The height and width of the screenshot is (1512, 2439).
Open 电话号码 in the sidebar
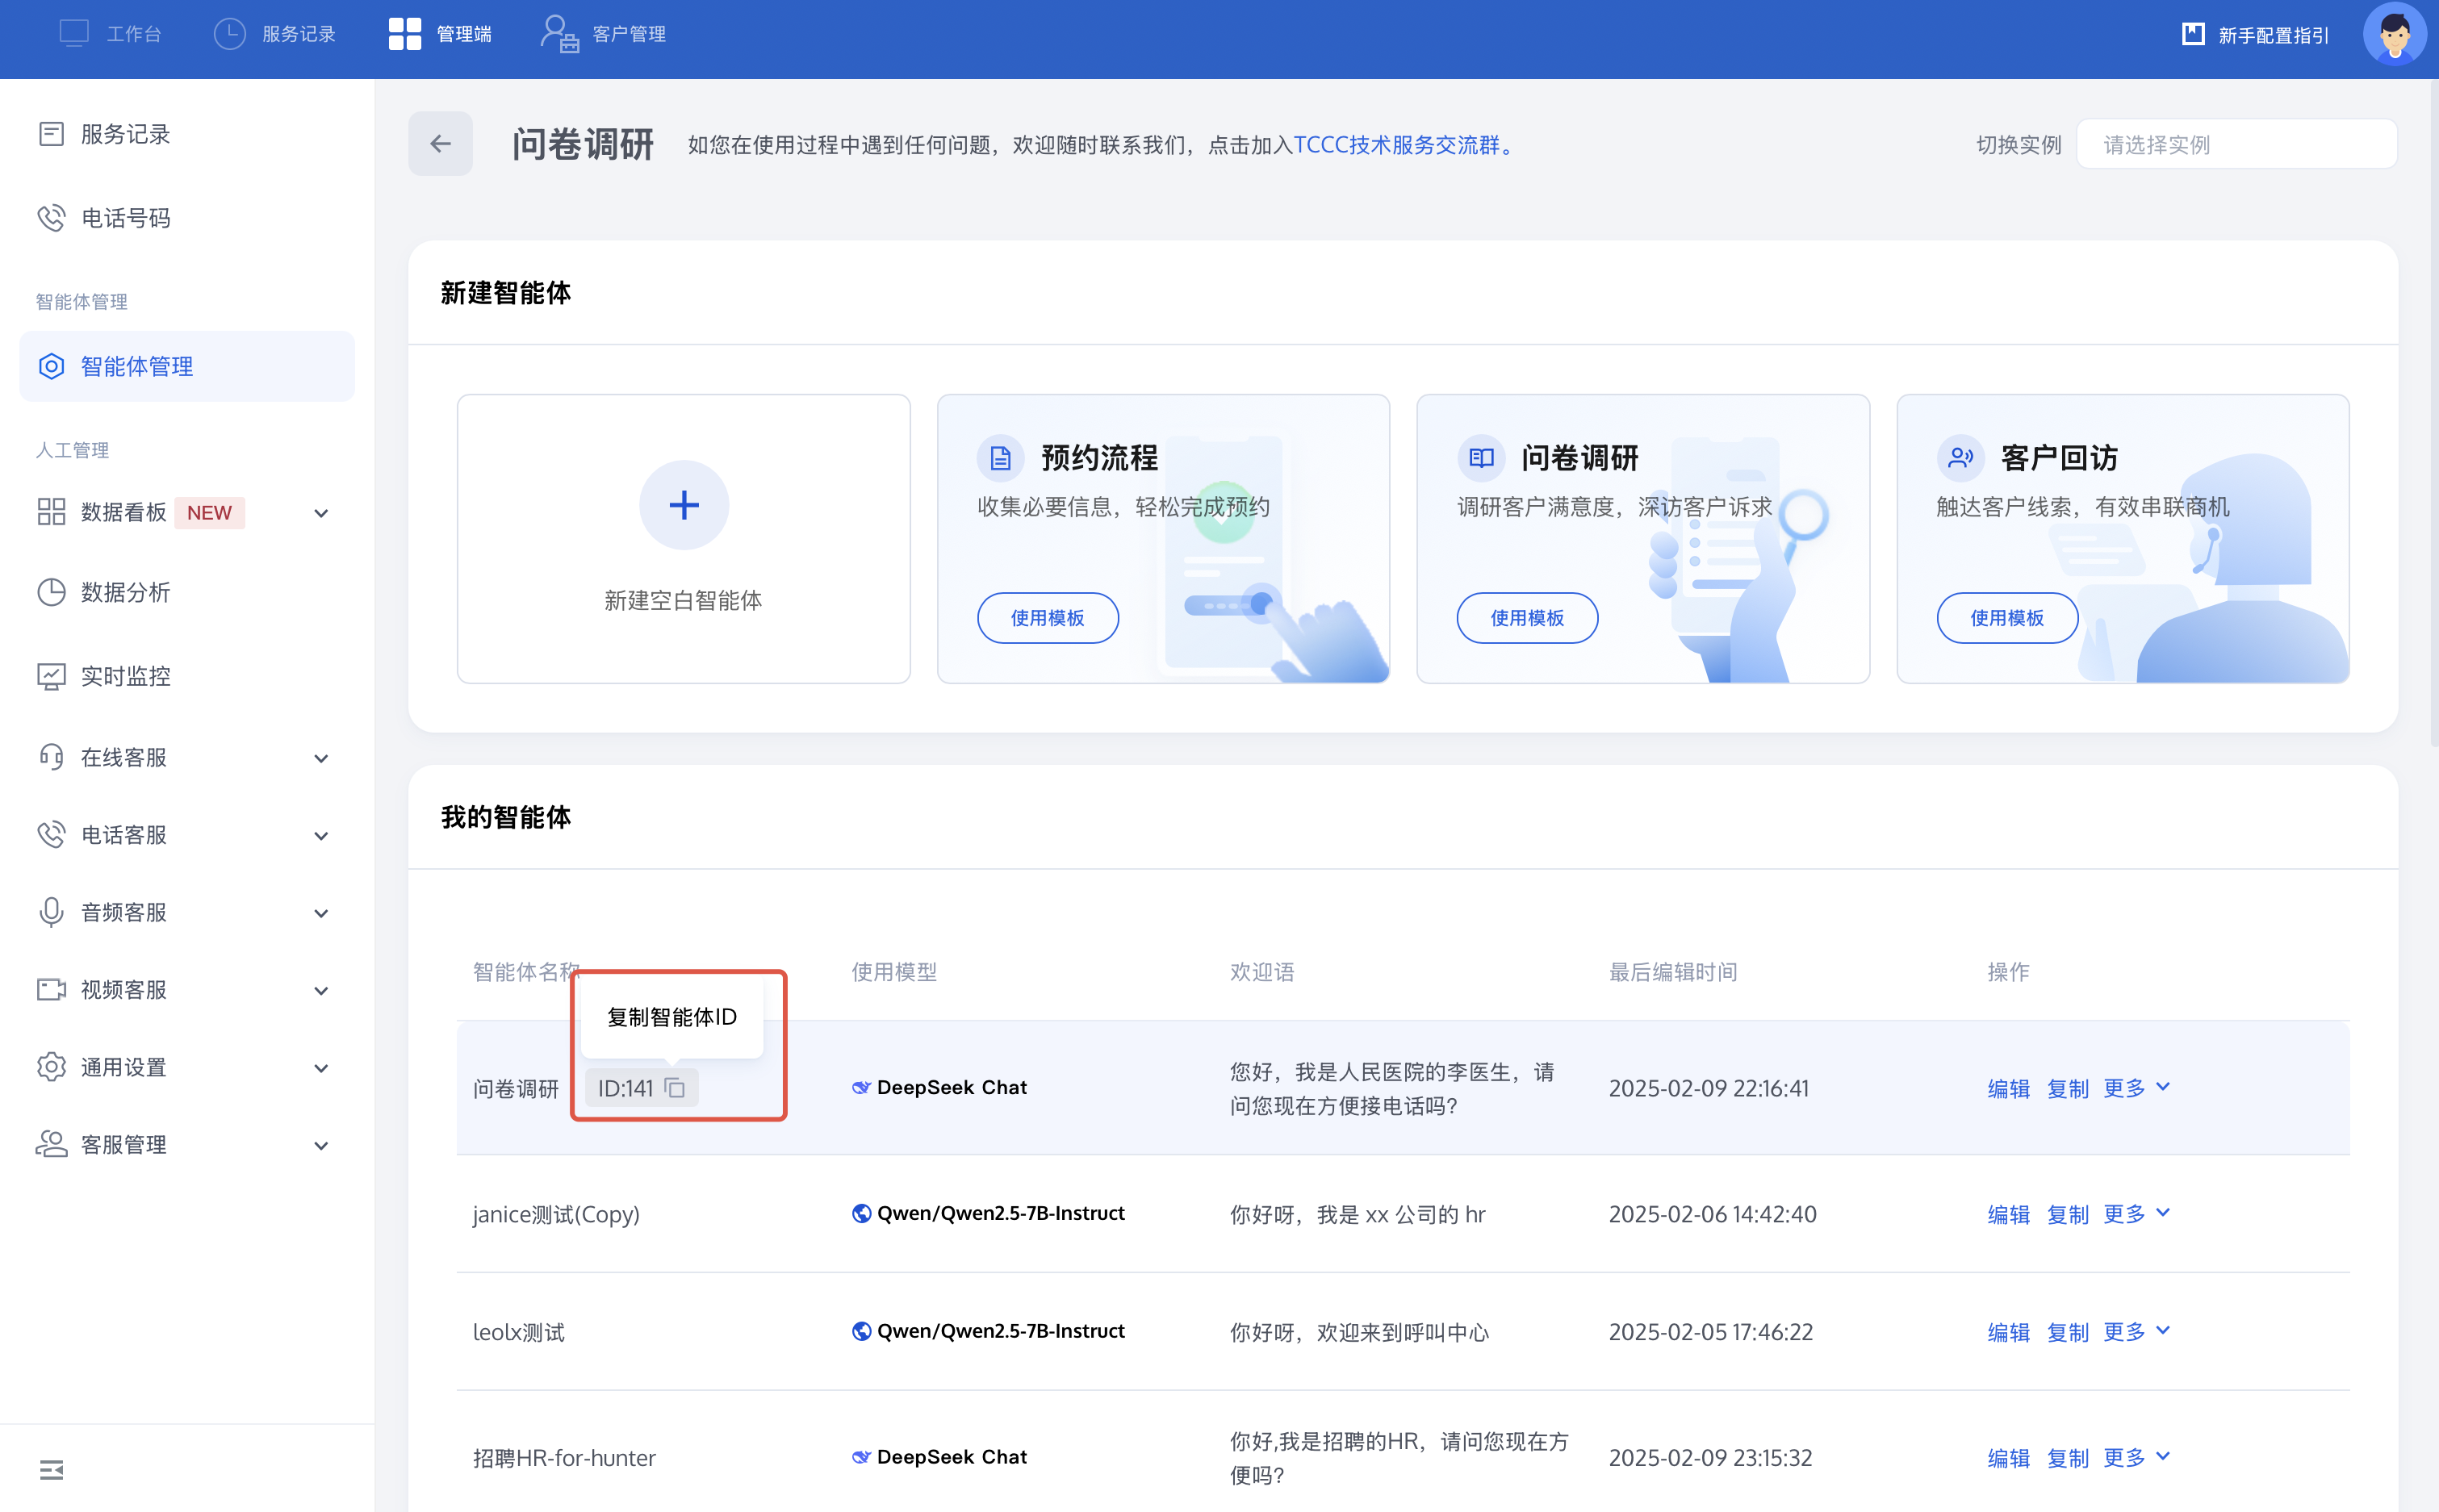tap(125, 218)
